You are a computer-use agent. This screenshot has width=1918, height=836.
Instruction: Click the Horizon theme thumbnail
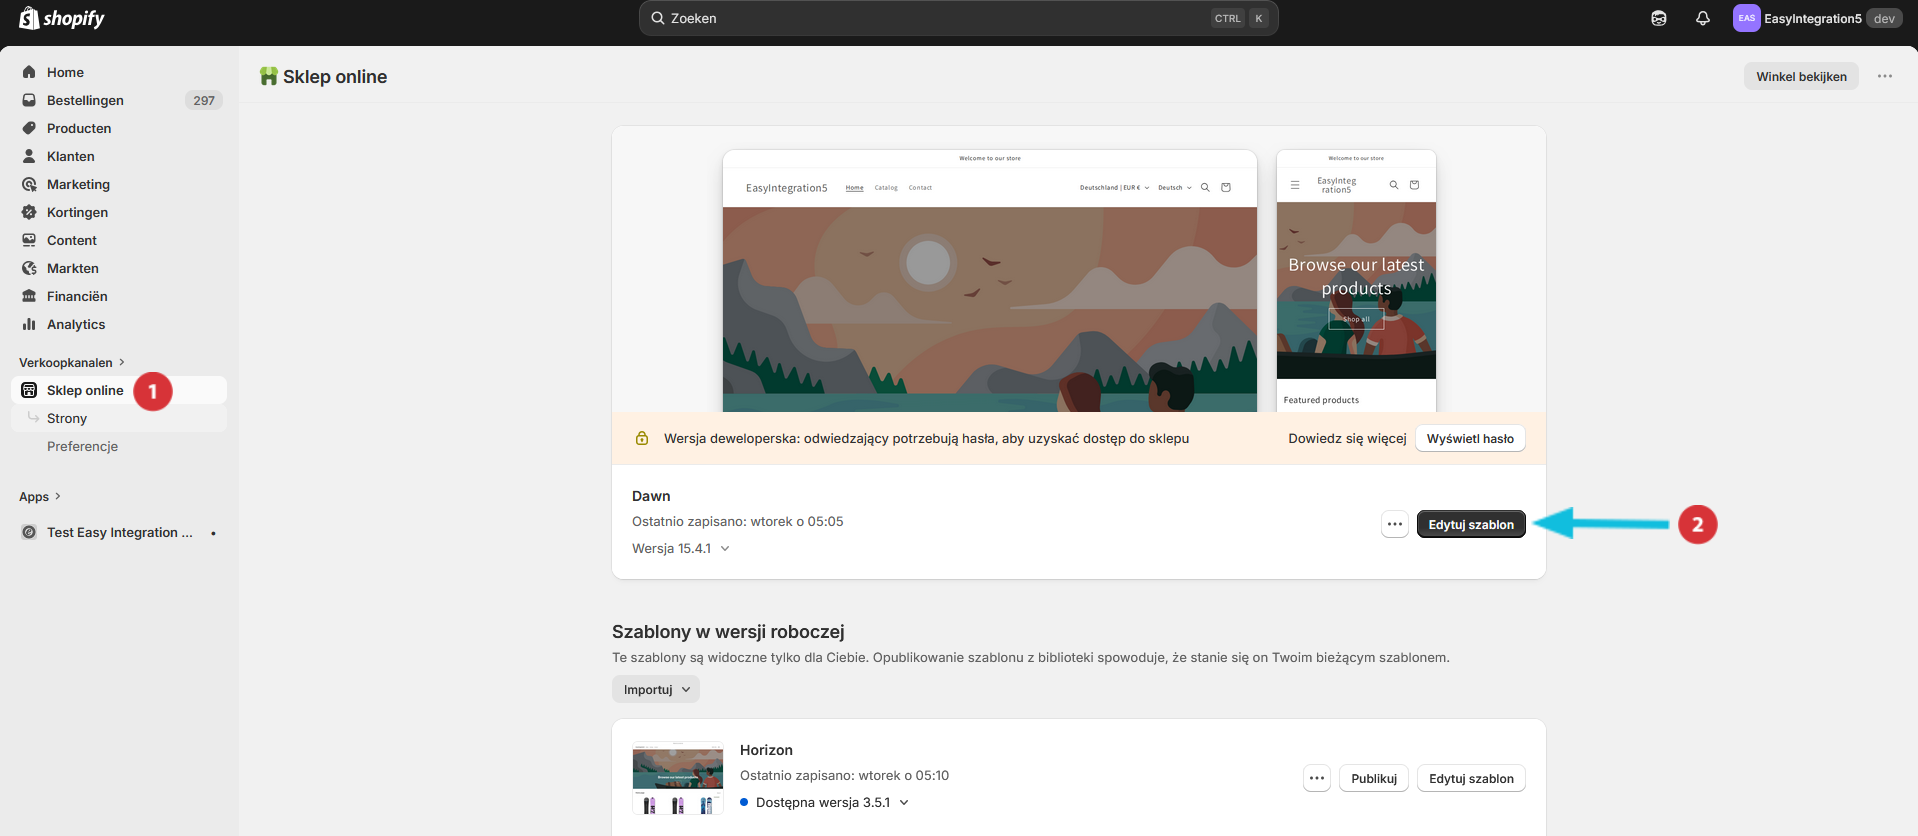pos(678,778)
